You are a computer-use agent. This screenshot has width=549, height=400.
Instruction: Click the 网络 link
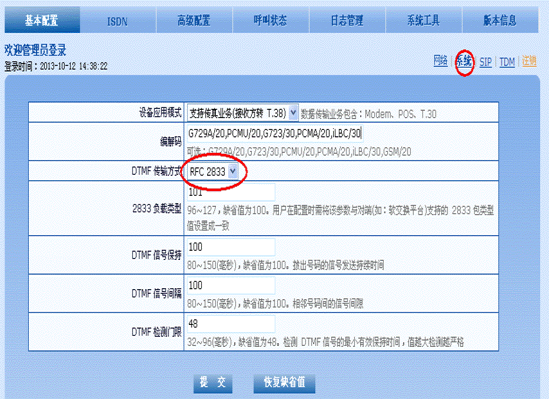(440, 61)
